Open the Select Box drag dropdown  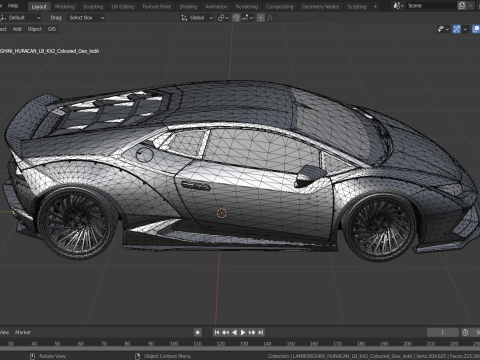pos(87,18)
